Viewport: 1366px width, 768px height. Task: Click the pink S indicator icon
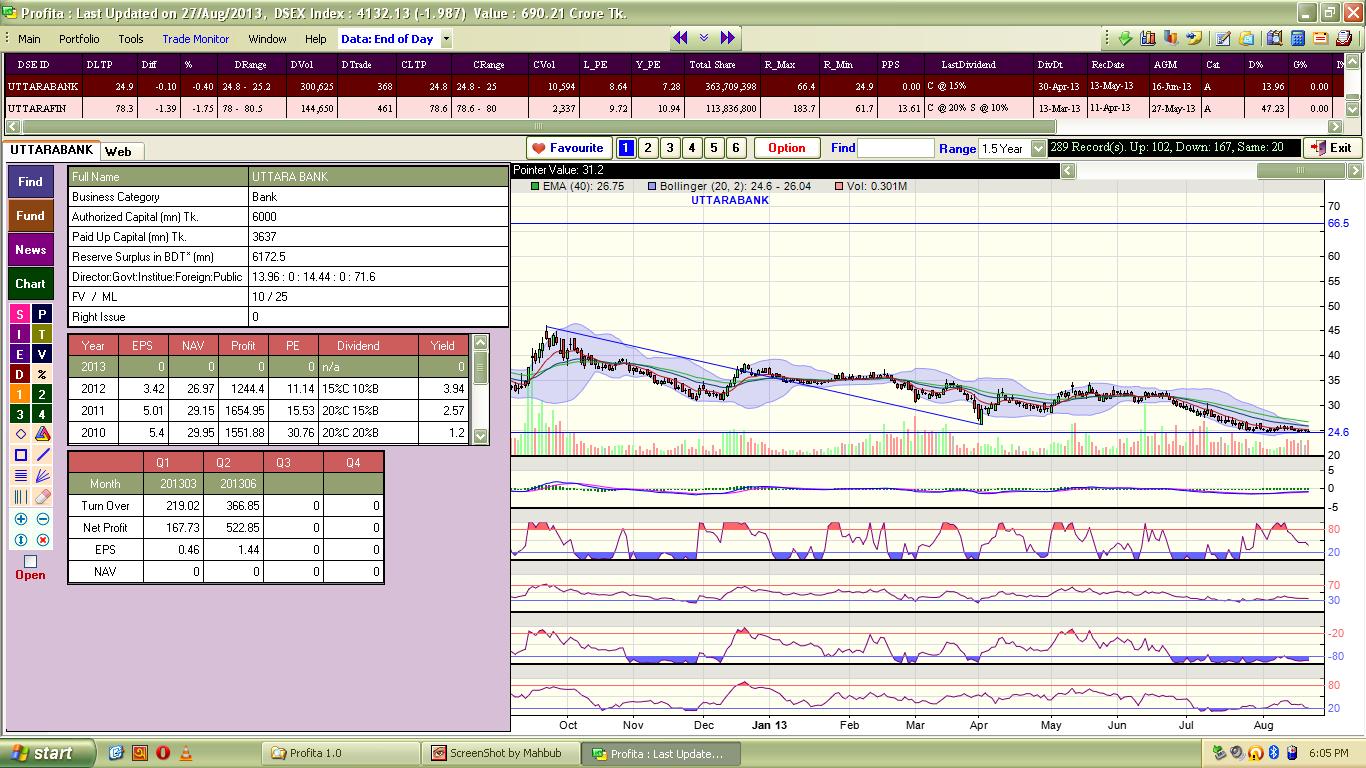click(20, 314)
